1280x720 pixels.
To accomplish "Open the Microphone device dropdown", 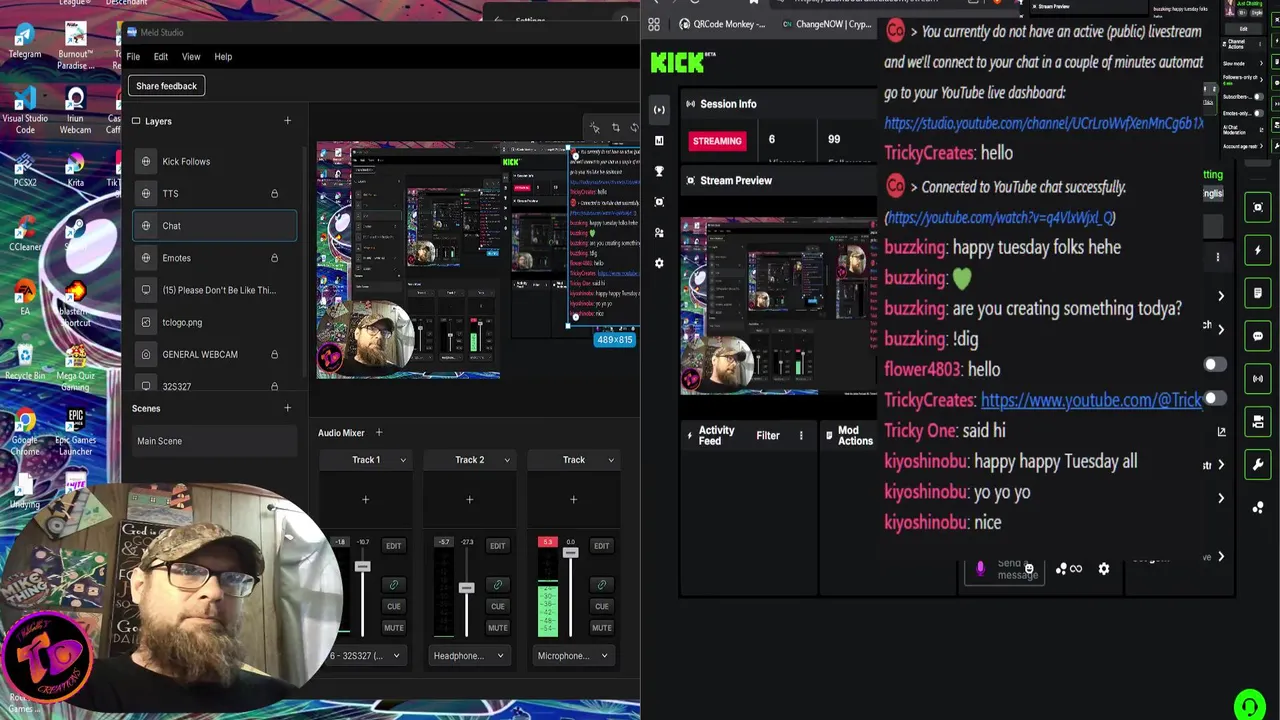I will (573, 656).
